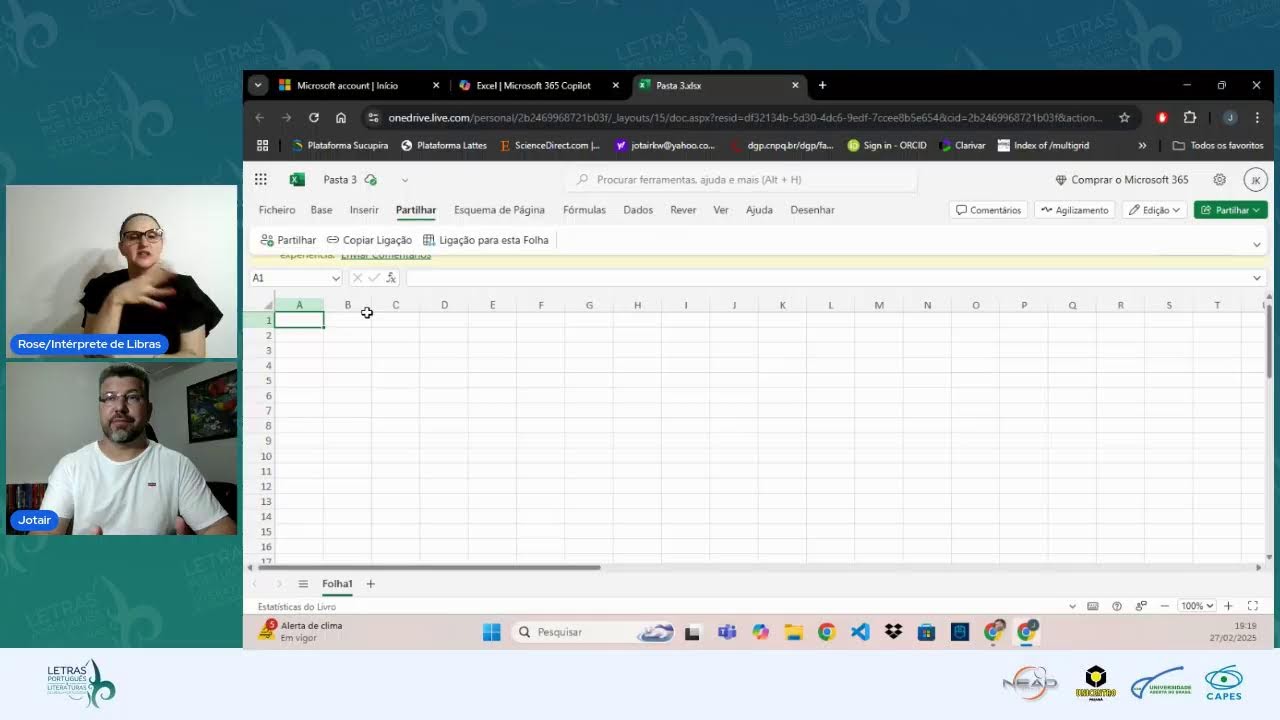Open Microsoft Teams from taskbar
The width and height of the screenshot is (1280, 720).
(x=727, y=632)
